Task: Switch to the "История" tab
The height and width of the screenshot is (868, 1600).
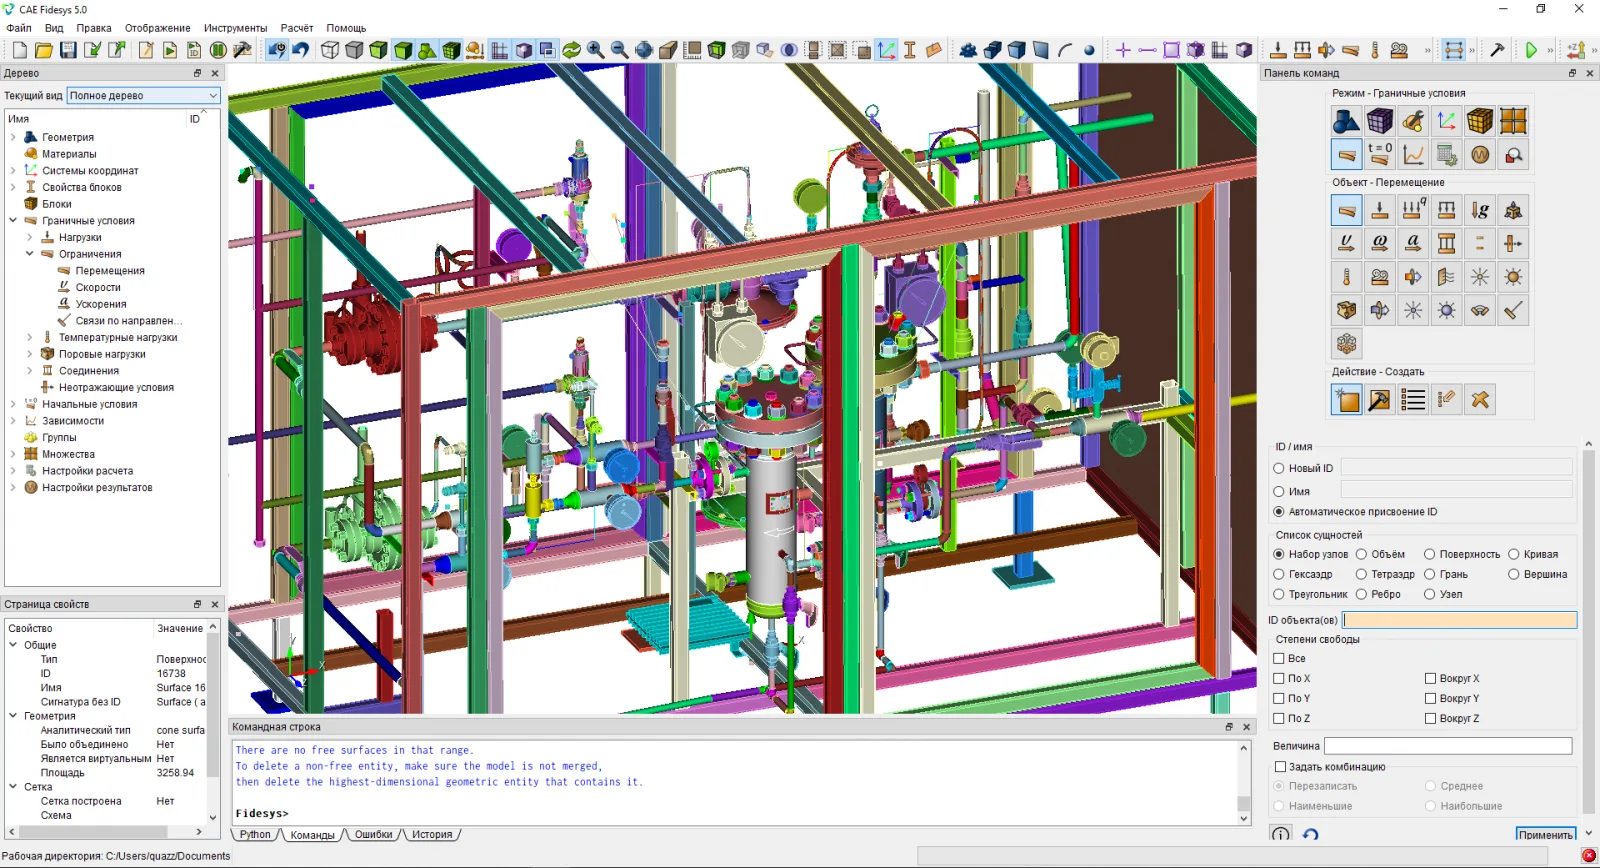Action: point(432,835)
